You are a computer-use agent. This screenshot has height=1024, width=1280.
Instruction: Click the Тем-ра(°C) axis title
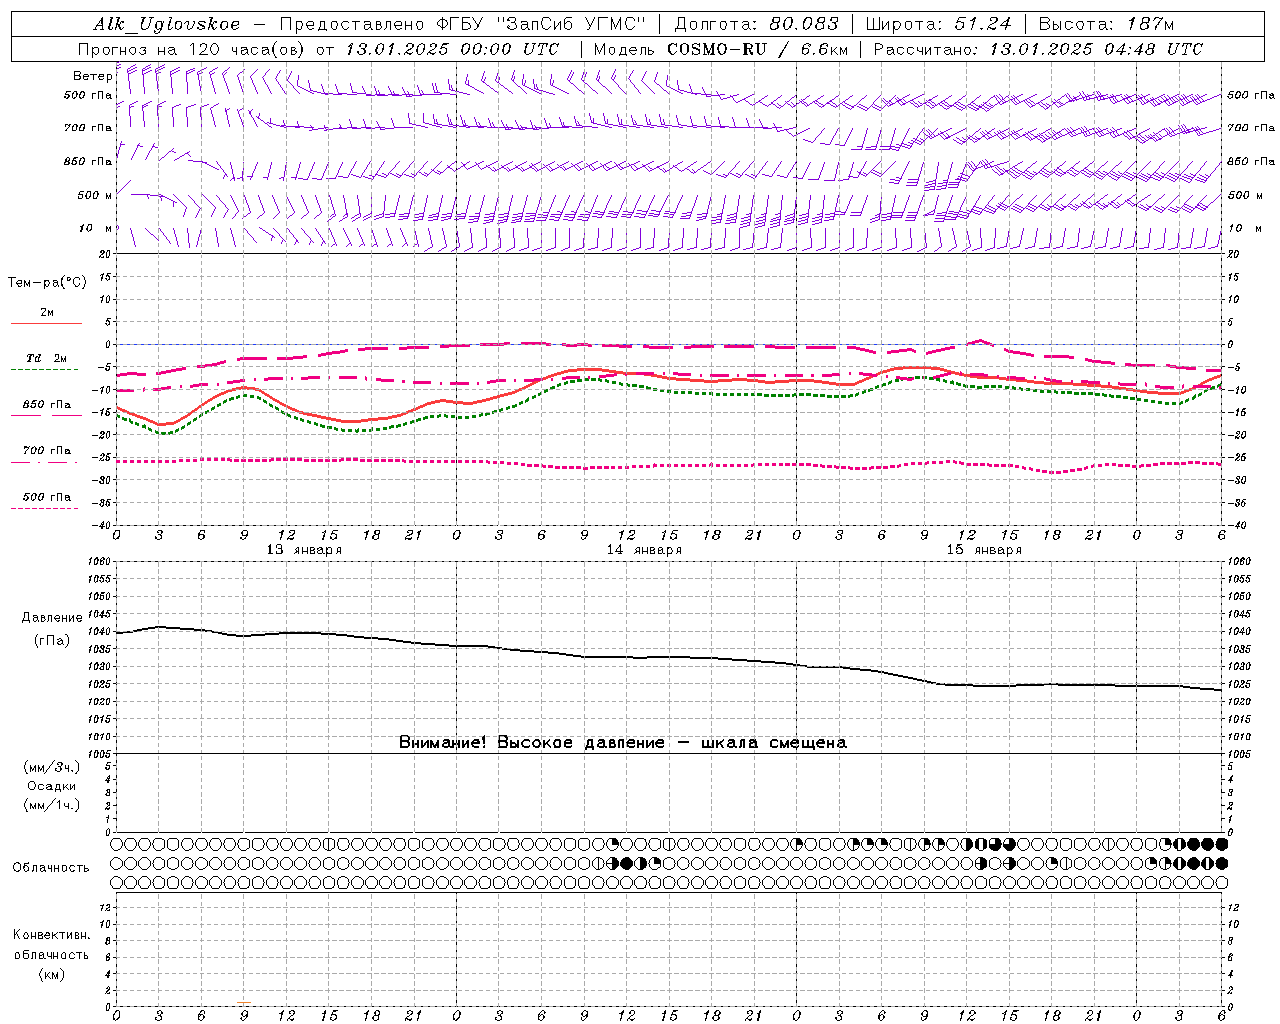[x=47, y=283]
